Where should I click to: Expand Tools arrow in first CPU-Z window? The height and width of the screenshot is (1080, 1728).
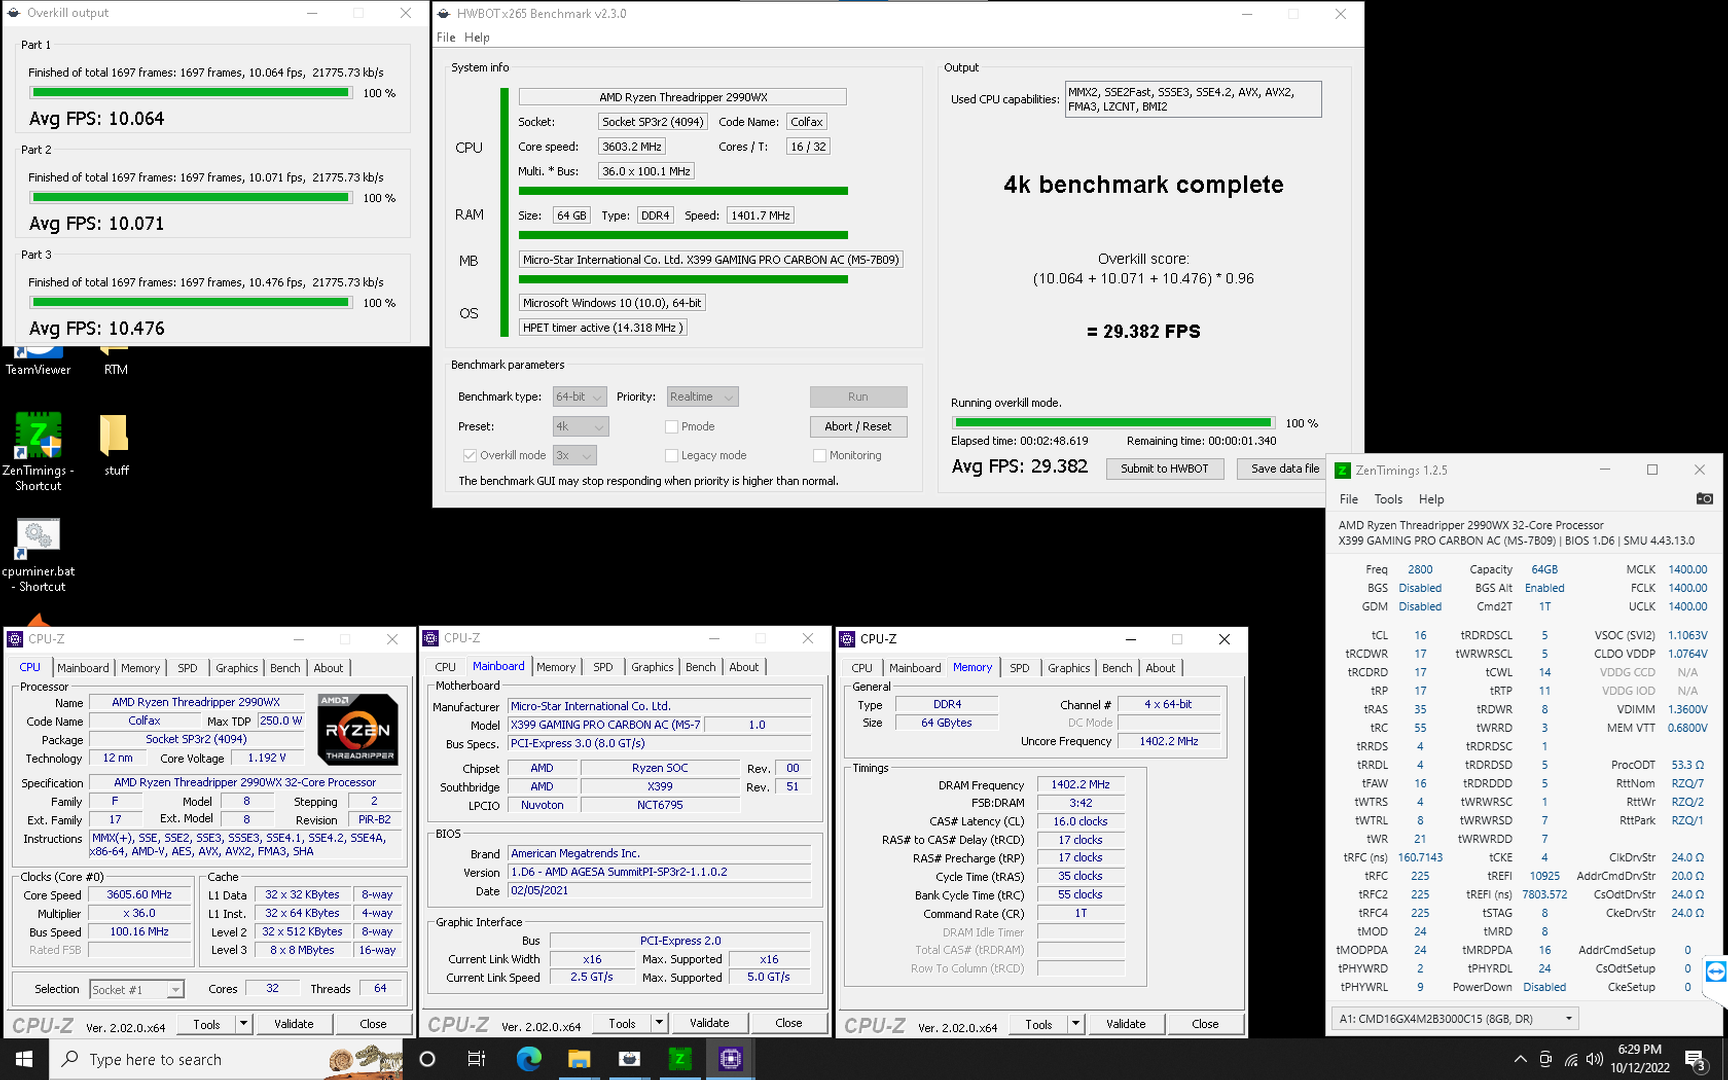tap(243, 1024)
